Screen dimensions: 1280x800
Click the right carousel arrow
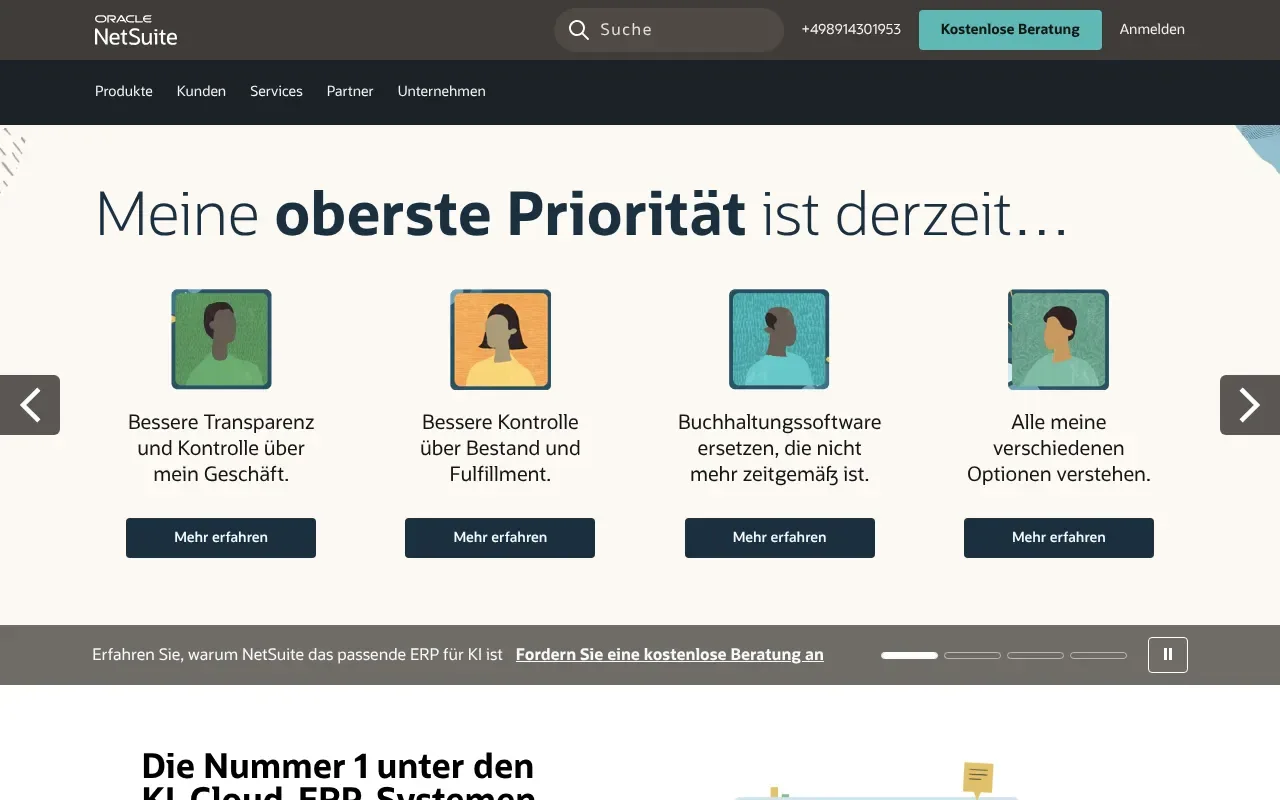[x=1249, y=405]
